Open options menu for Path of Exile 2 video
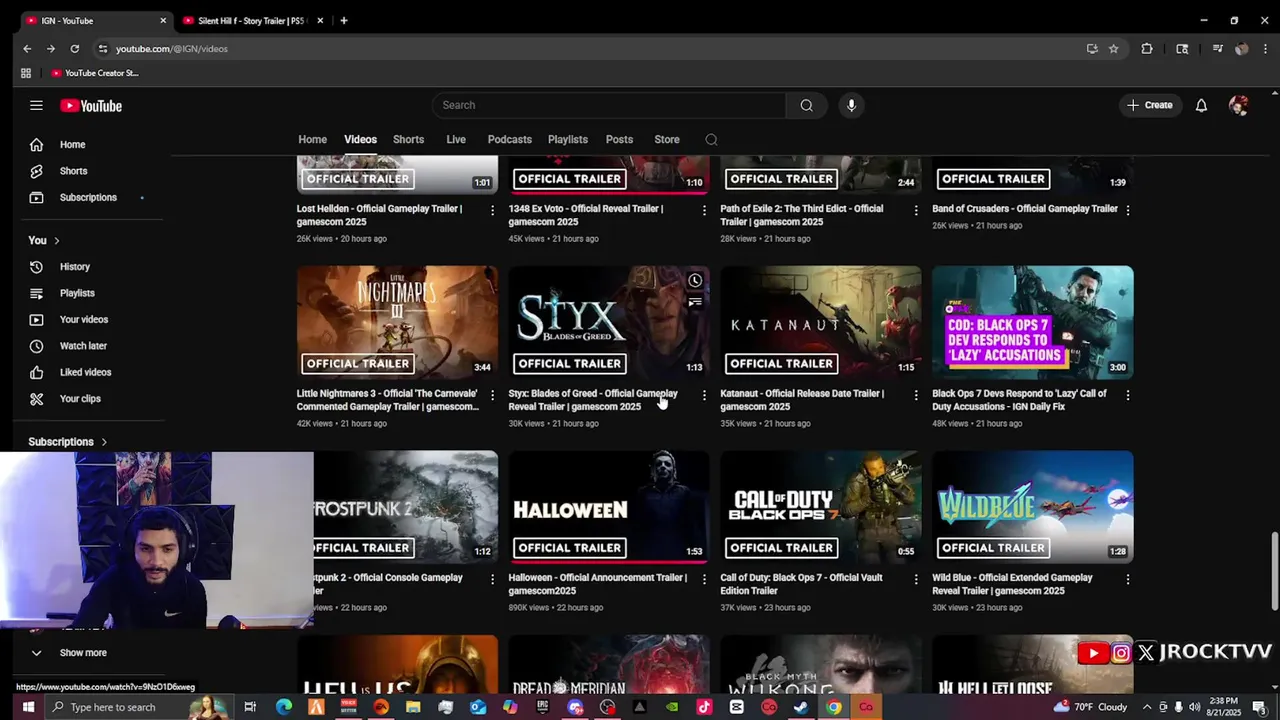This screenshot has height=720, width=1280. 916,210
